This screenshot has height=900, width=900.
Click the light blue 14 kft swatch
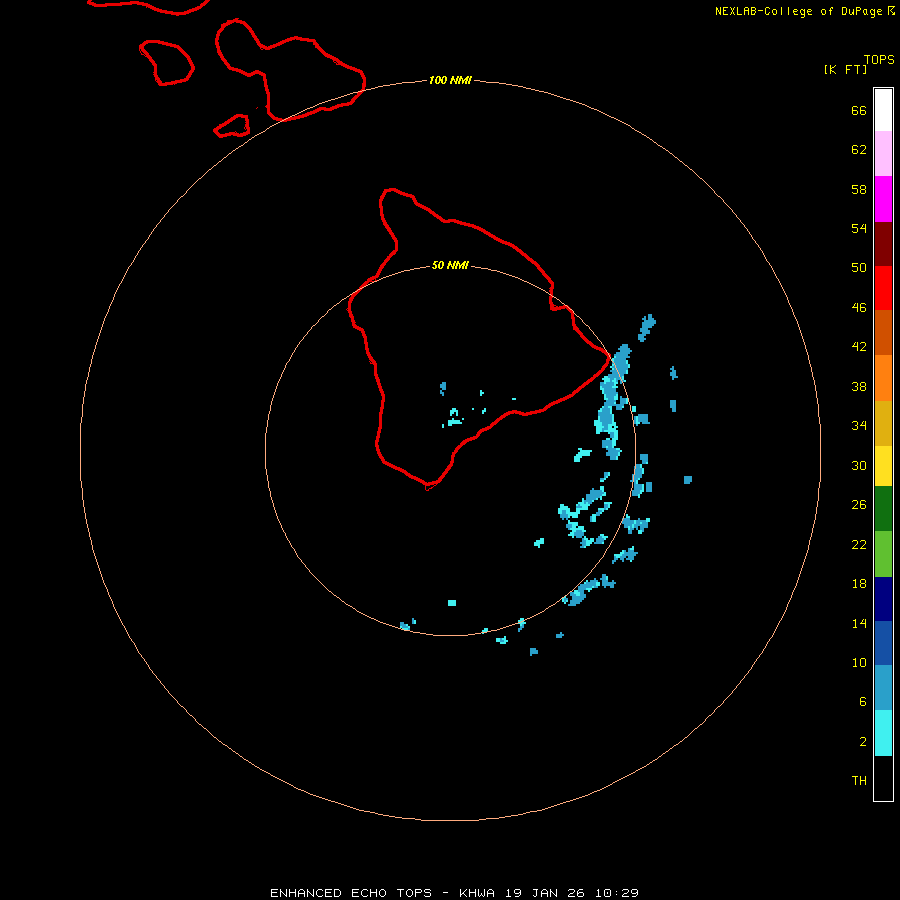tap(883, 688)
